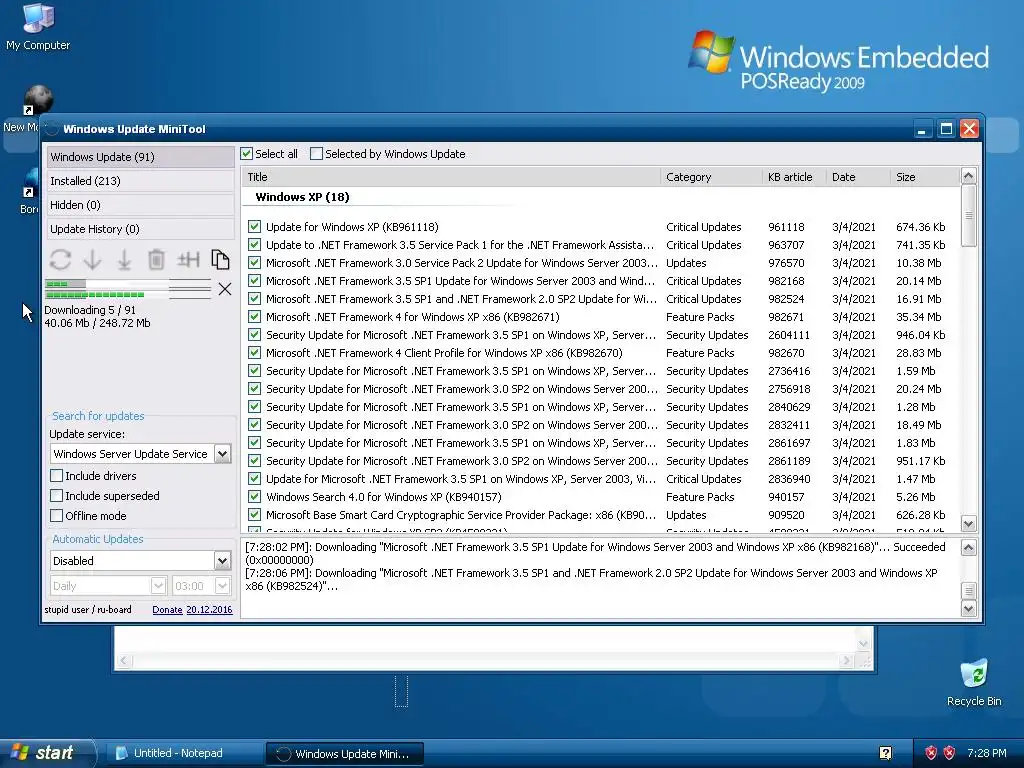Click the download updates arrow icon

tap(92, 259)
